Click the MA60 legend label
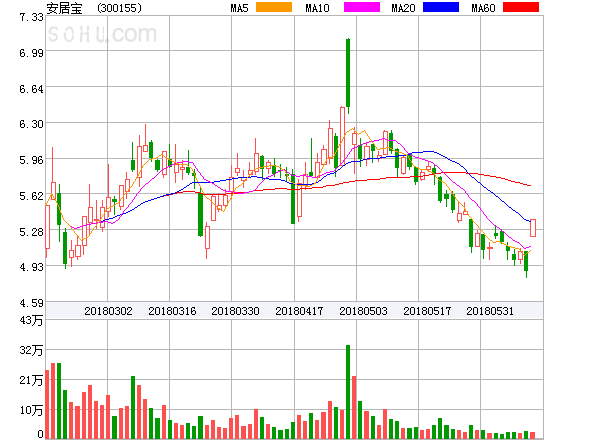 [483, 8]
